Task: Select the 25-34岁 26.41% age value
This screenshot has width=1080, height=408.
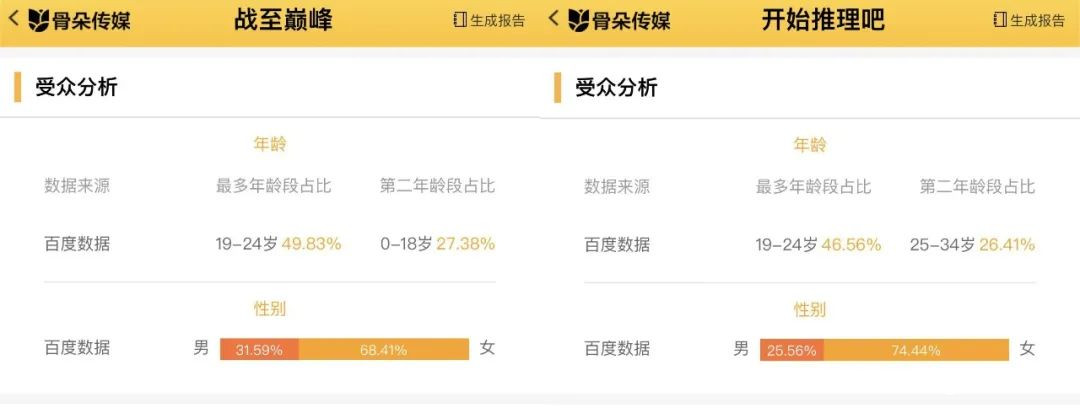Action: point(972,244)
